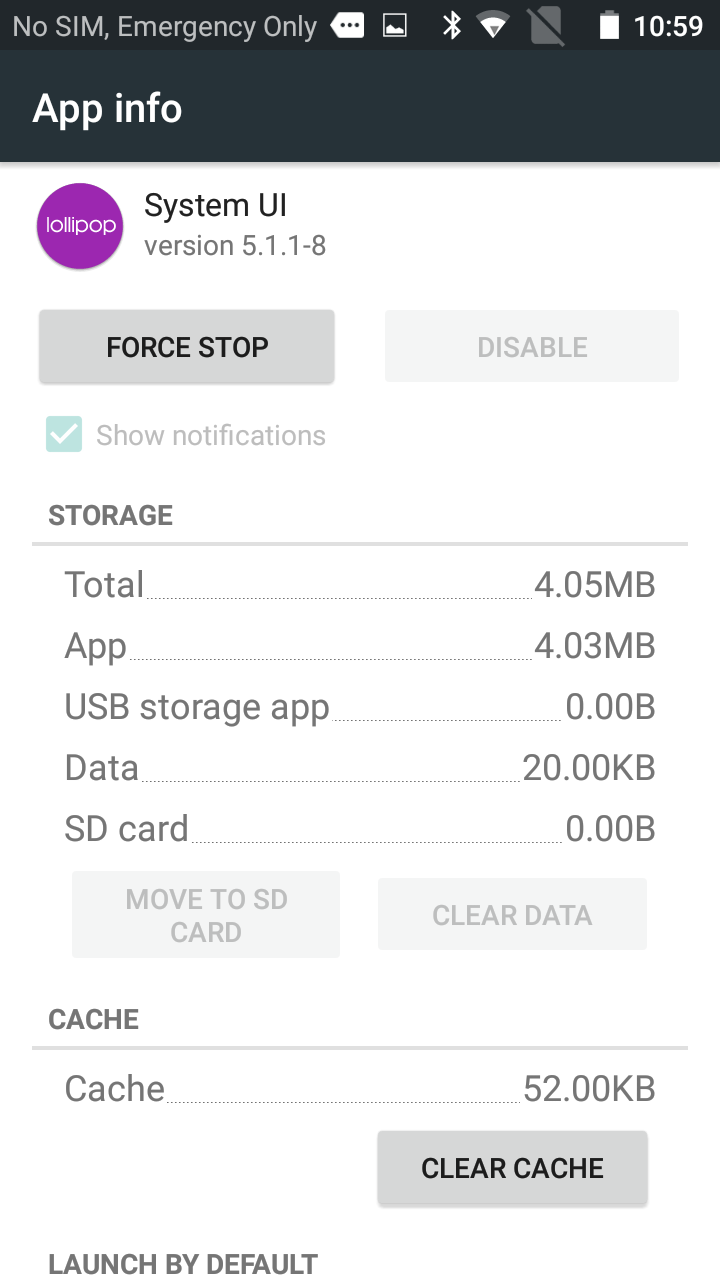The height and width of the screenshot is (1280, 720).
Task: Click the Bluetooth icon in the status bar
Action: pyautogui.click(x=452, y=26)
